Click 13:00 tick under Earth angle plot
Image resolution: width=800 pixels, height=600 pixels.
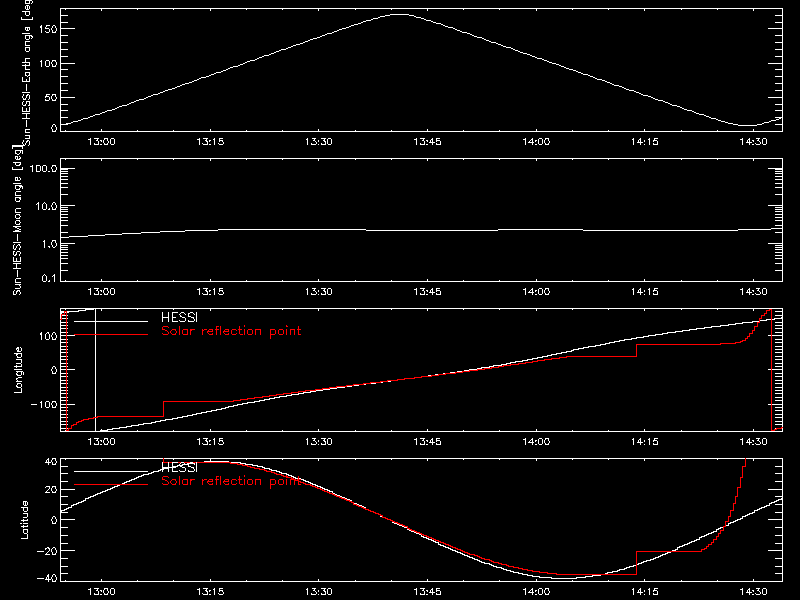point(102,142)
